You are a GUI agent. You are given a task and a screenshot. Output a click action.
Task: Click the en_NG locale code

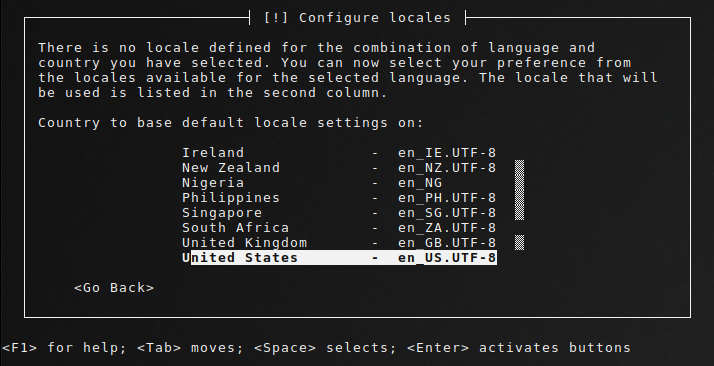point(420,183)
